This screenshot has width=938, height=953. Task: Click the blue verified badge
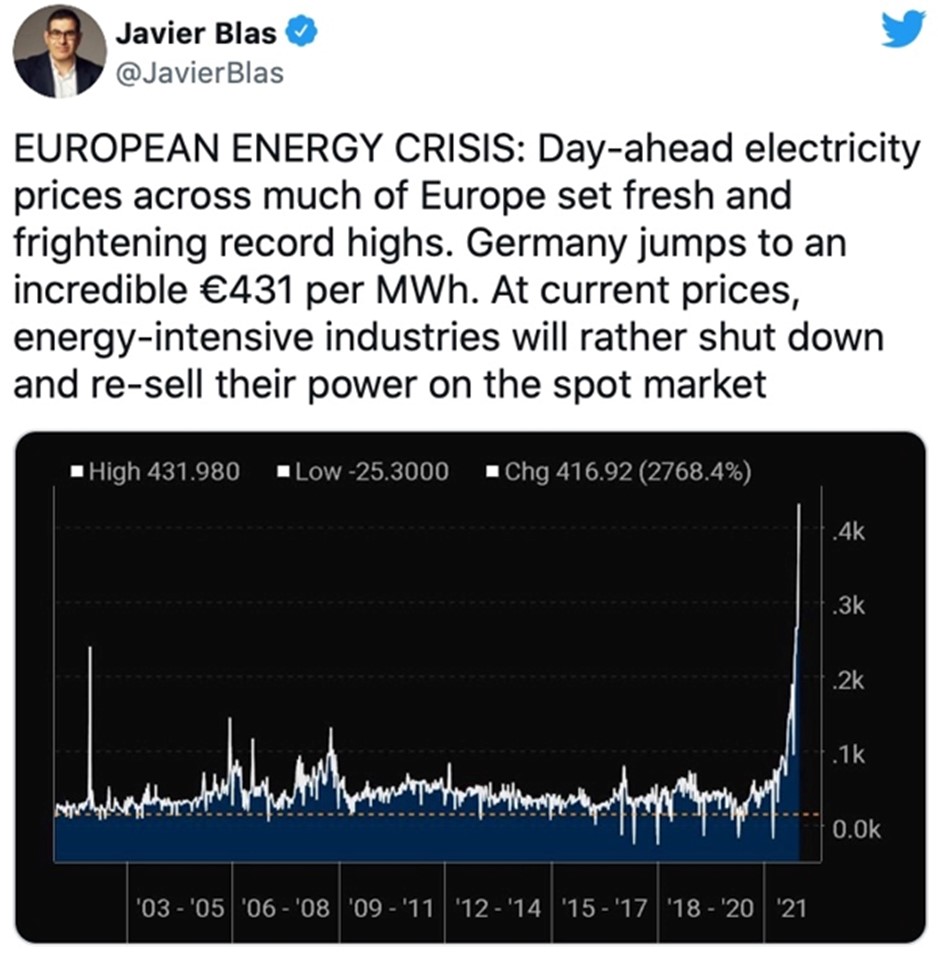pos(302,33)
